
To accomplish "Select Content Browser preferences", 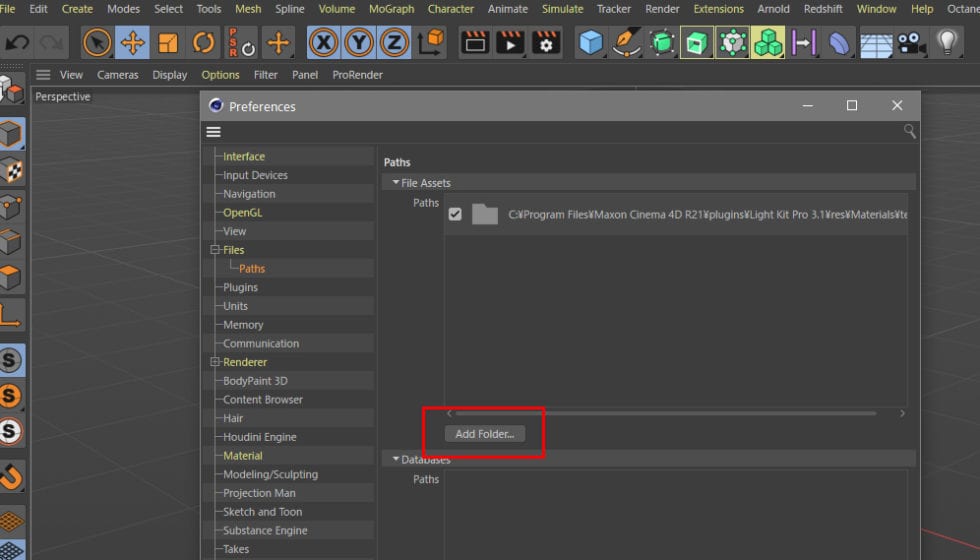I will (x=262, y=399).
